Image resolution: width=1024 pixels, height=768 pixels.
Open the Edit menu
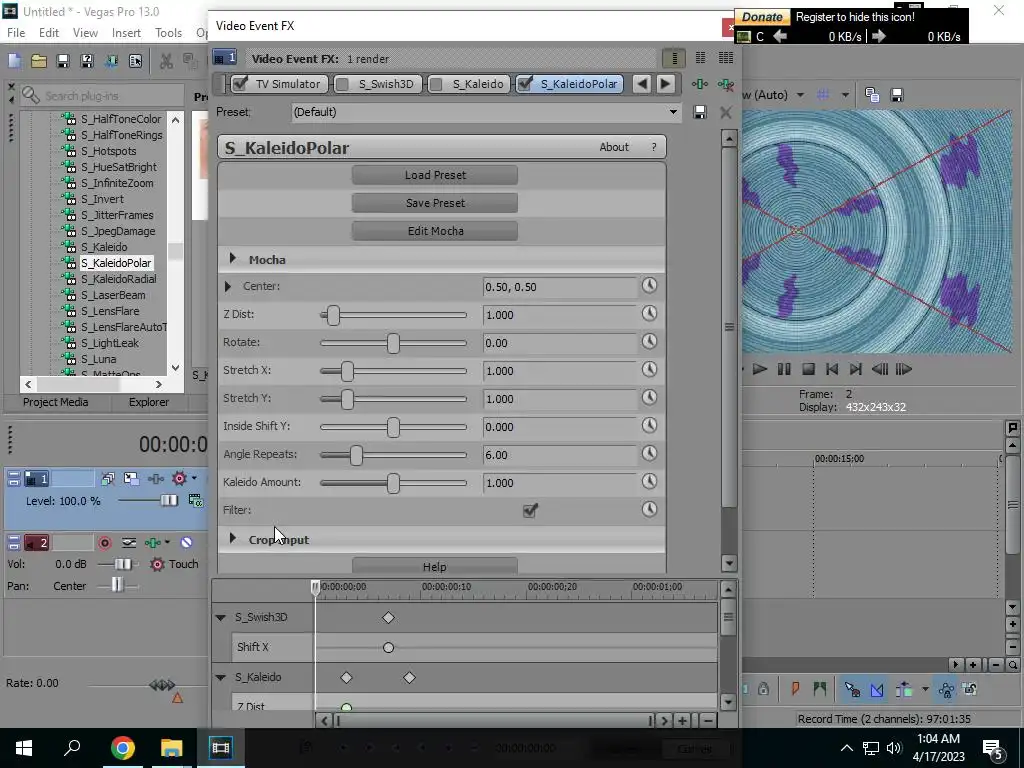pos(49,33)
